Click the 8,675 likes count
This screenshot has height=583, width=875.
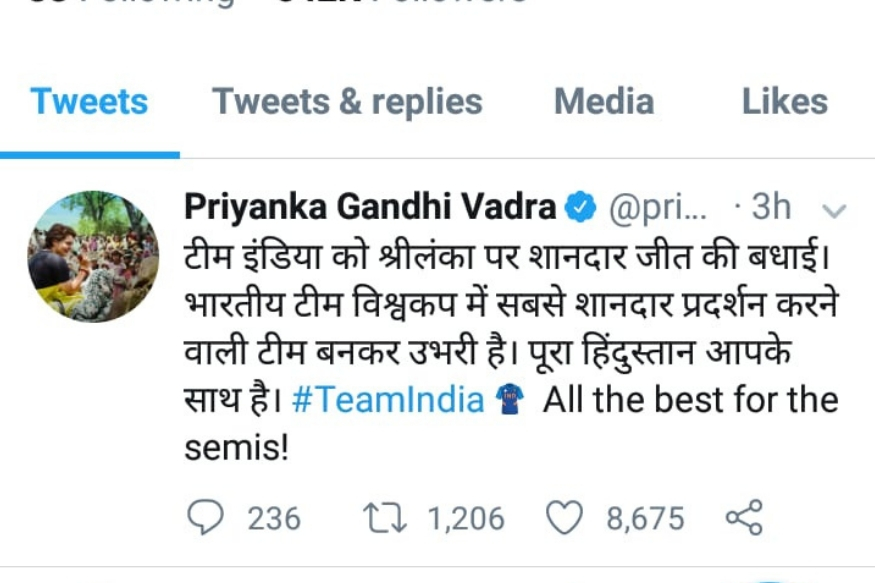(x=645, y=518)
